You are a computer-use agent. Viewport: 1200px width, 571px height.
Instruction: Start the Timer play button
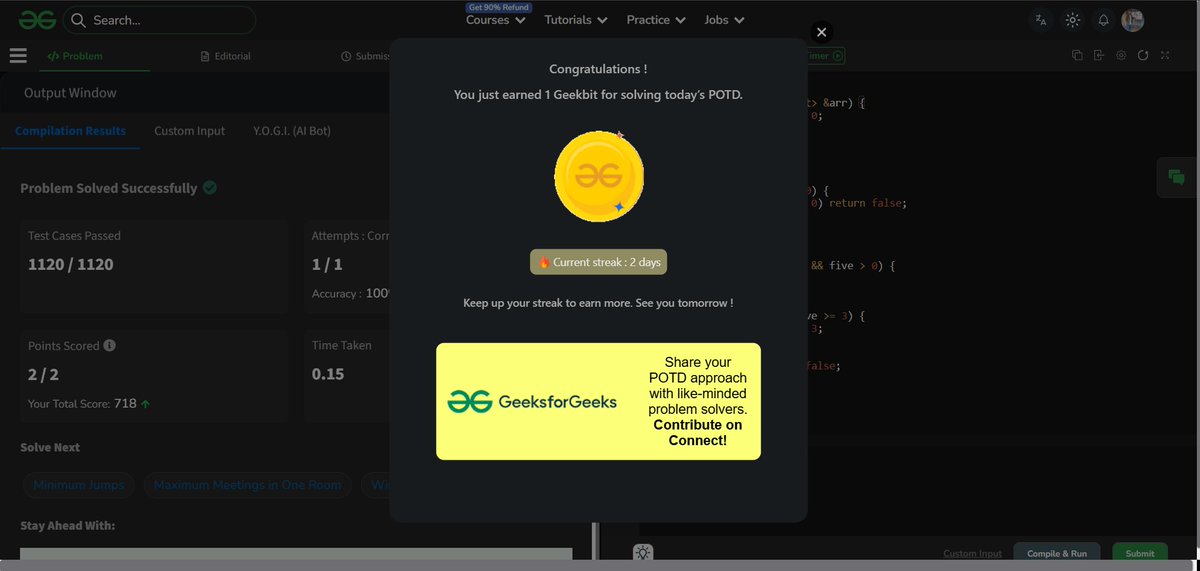[838, 56]
